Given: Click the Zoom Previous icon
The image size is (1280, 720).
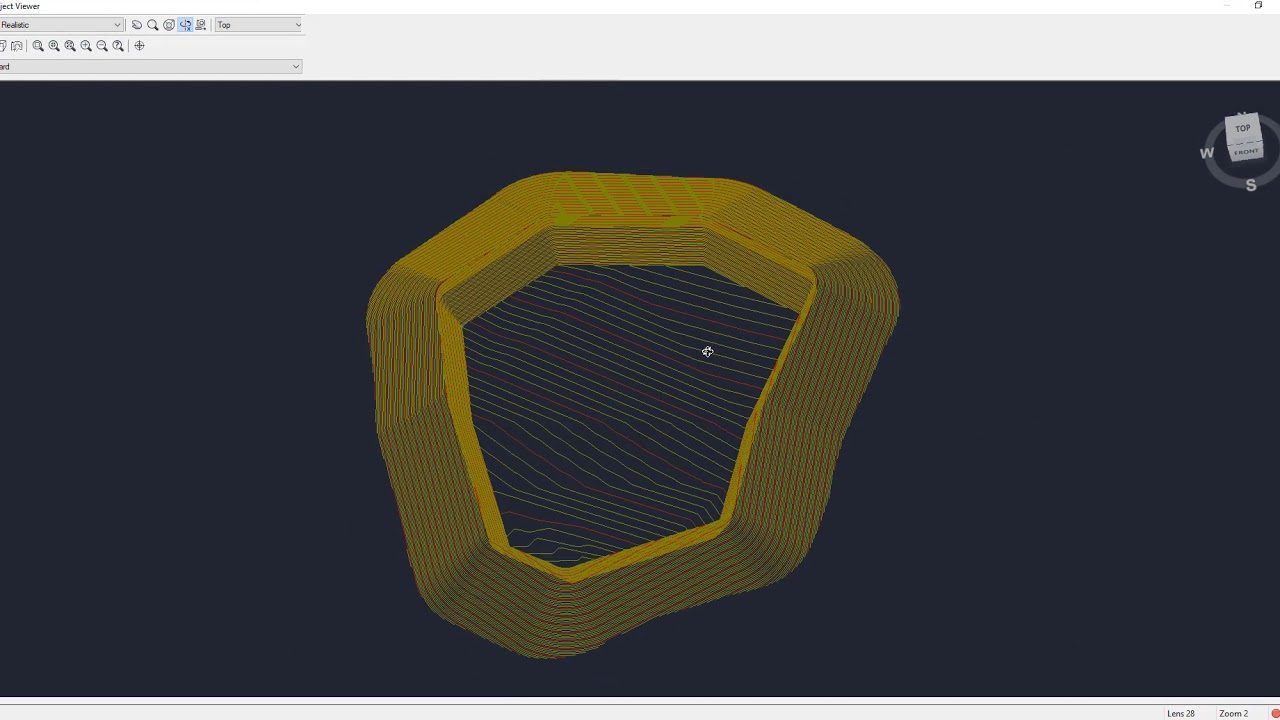Looking at the screenshot, I should tap(118, 46).
